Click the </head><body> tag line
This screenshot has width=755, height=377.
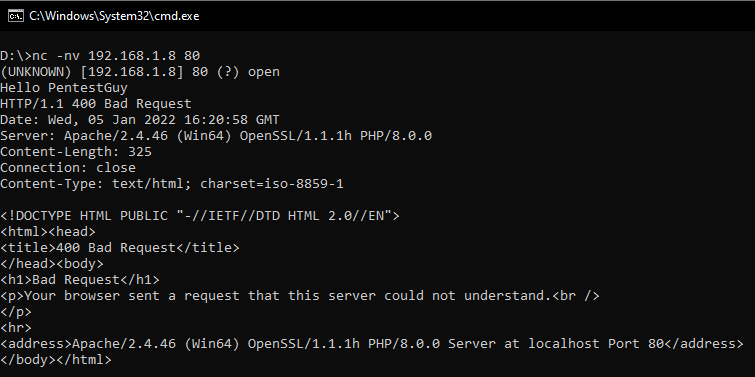click(52, 264)
